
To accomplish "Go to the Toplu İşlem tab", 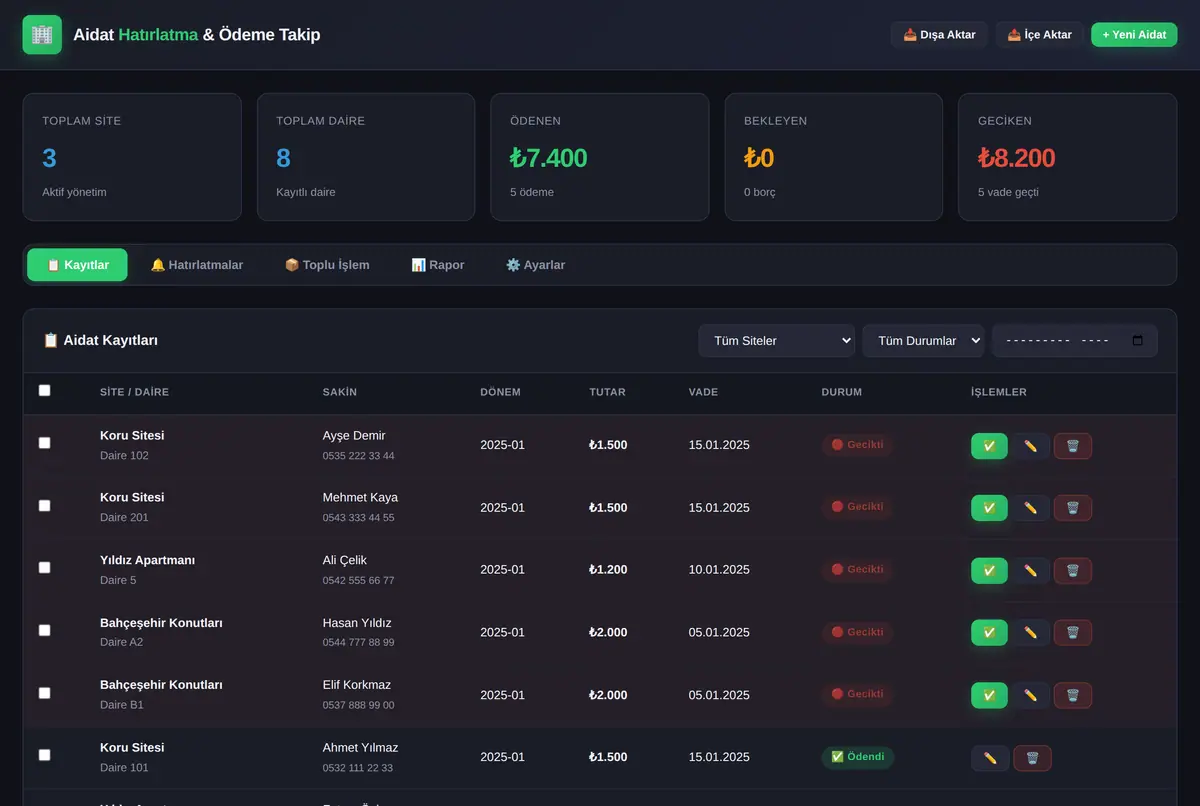I will pos(327,265).
